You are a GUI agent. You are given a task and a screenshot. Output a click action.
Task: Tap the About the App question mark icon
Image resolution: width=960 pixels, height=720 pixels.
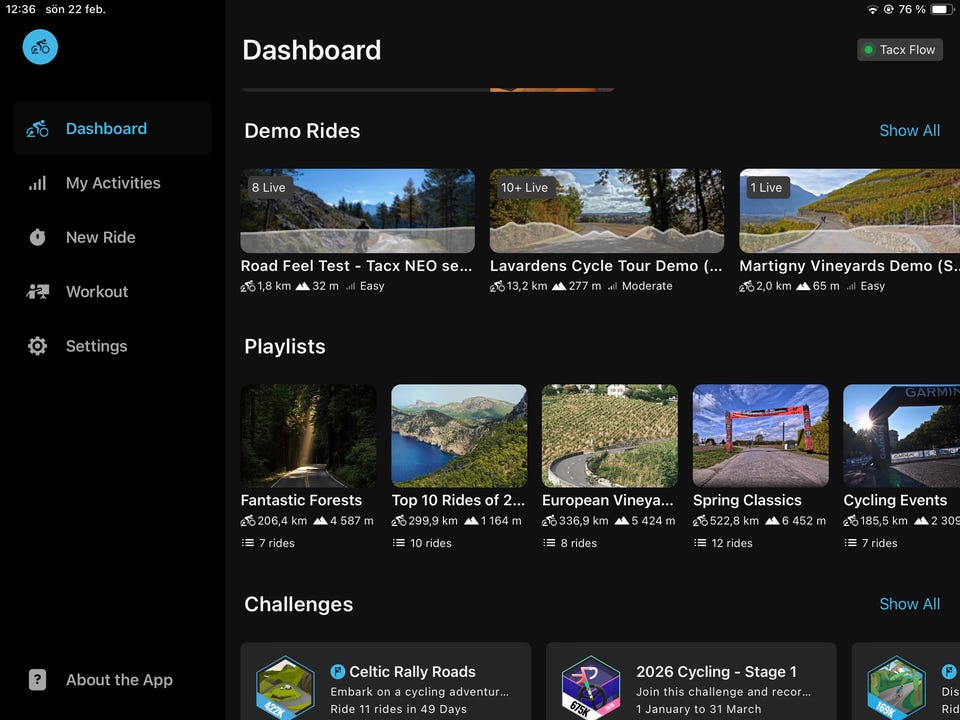pyautogui.click(x=38, y=680)
